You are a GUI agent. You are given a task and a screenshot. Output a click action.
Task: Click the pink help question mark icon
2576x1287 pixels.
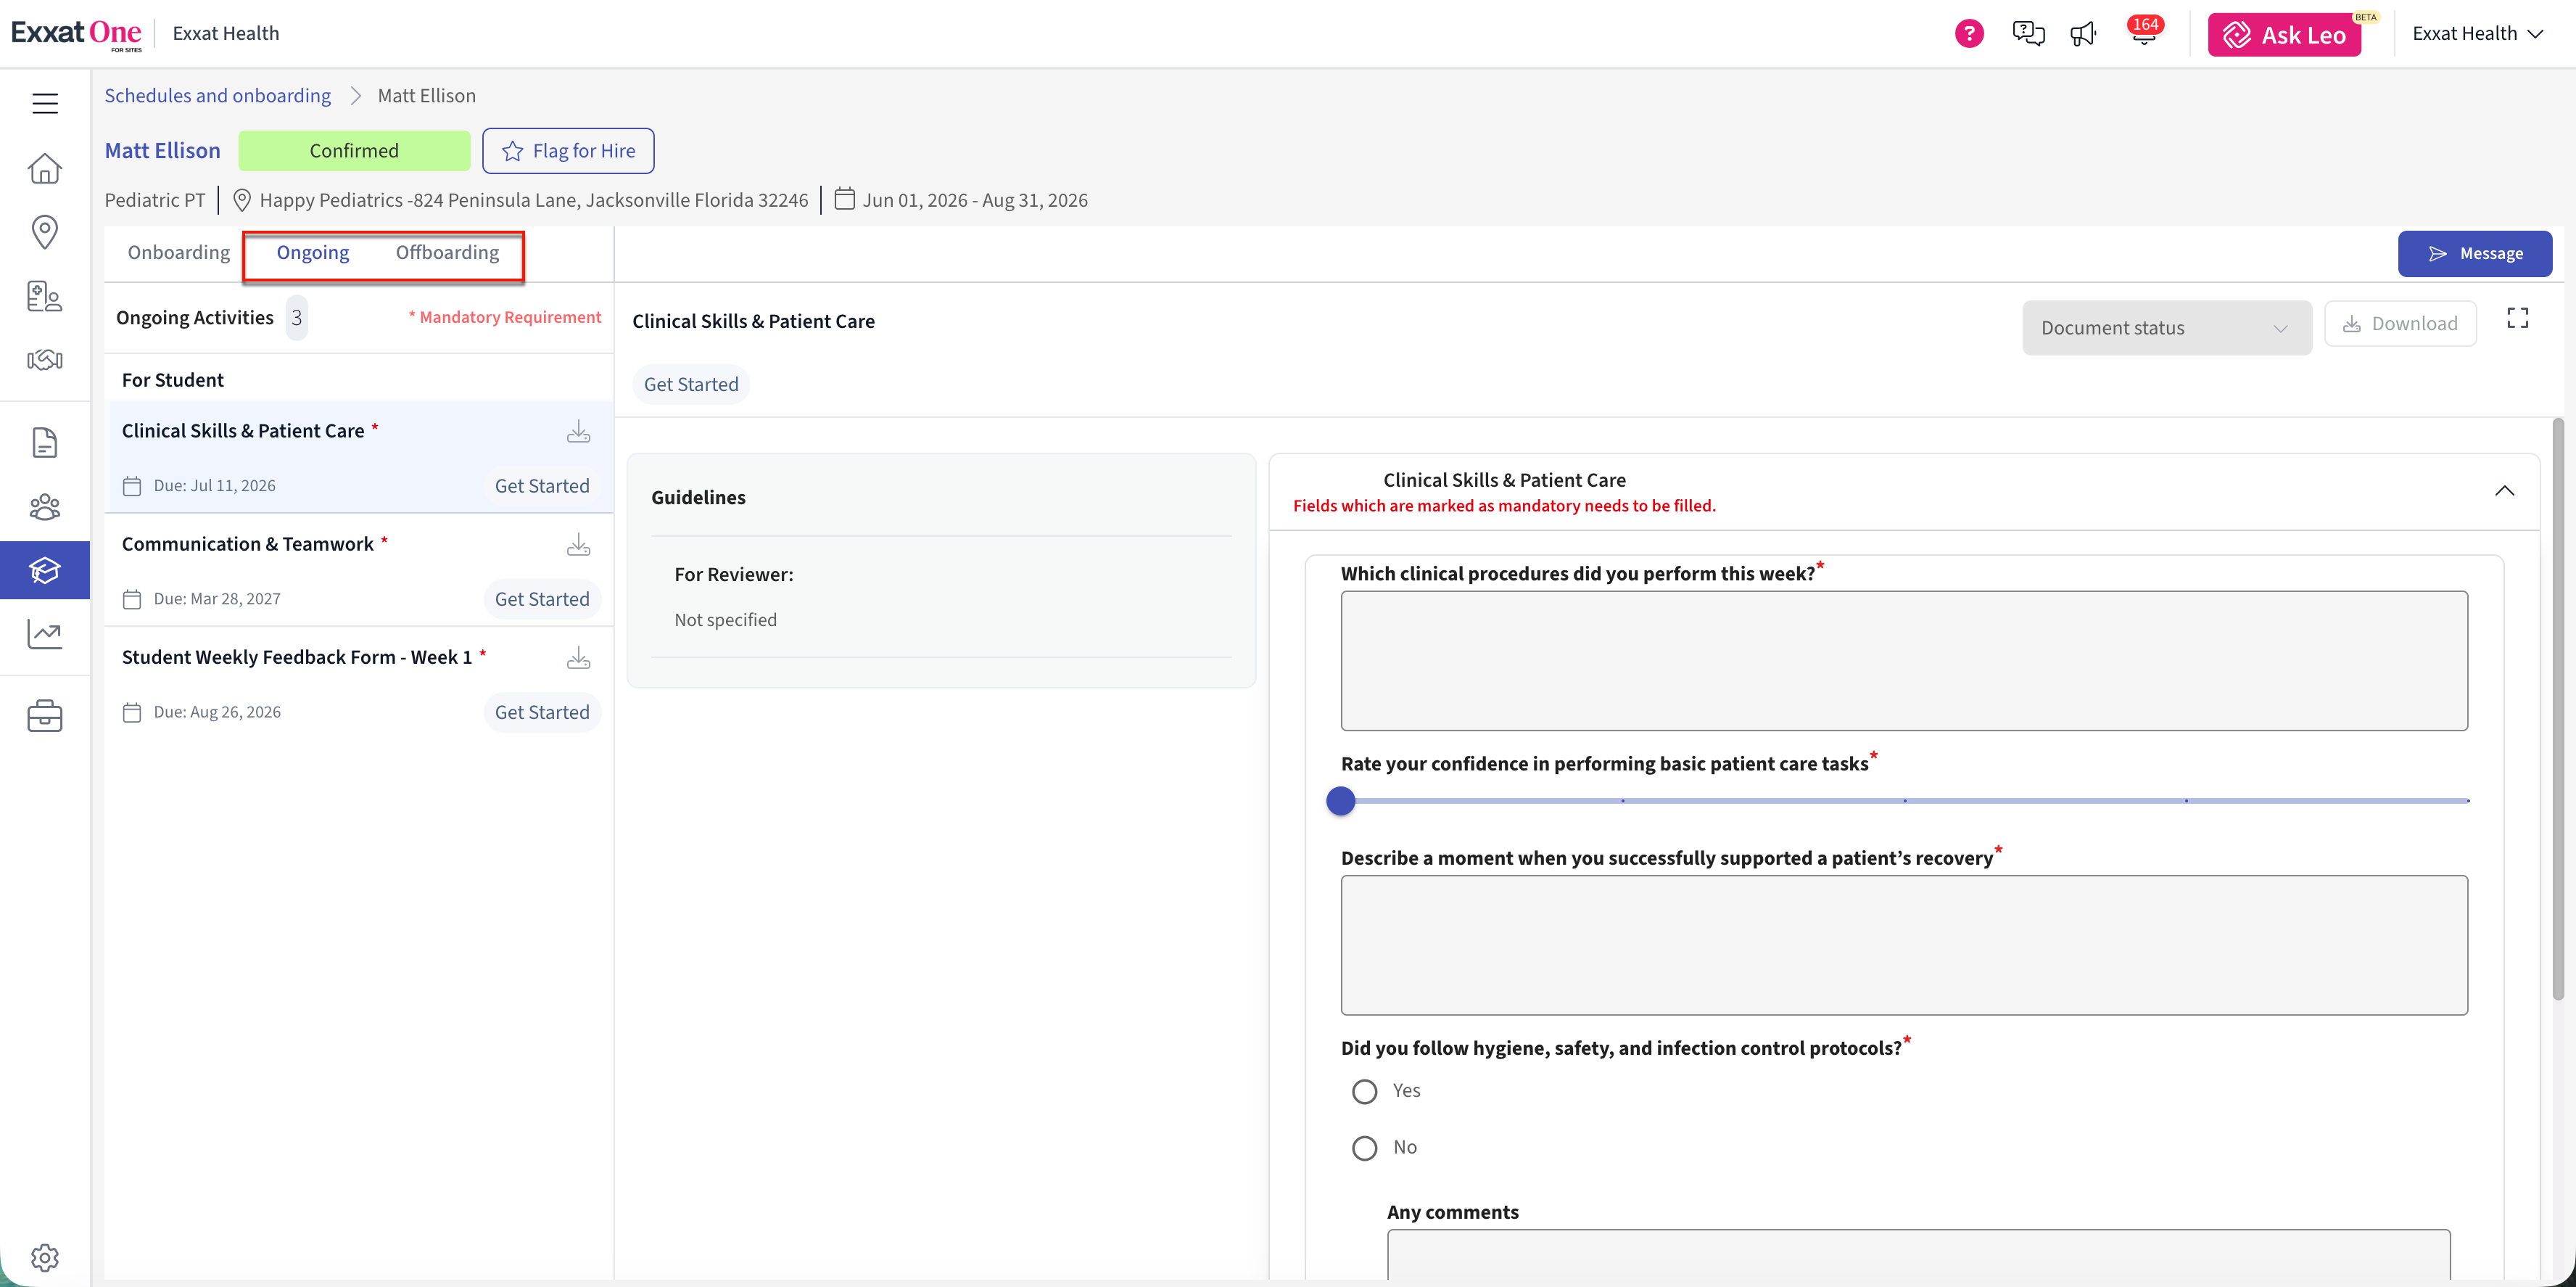[x=1969, y=33]
